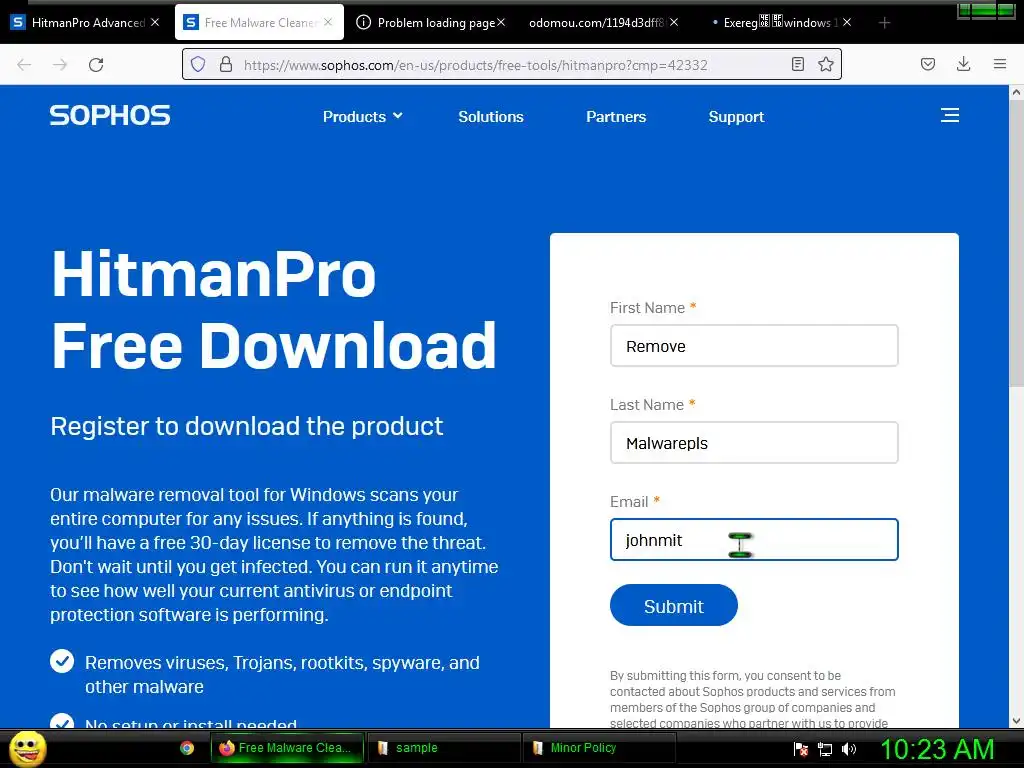
Task: Click the First Name field
Action: pyautogui.click(x=754, y=345)
